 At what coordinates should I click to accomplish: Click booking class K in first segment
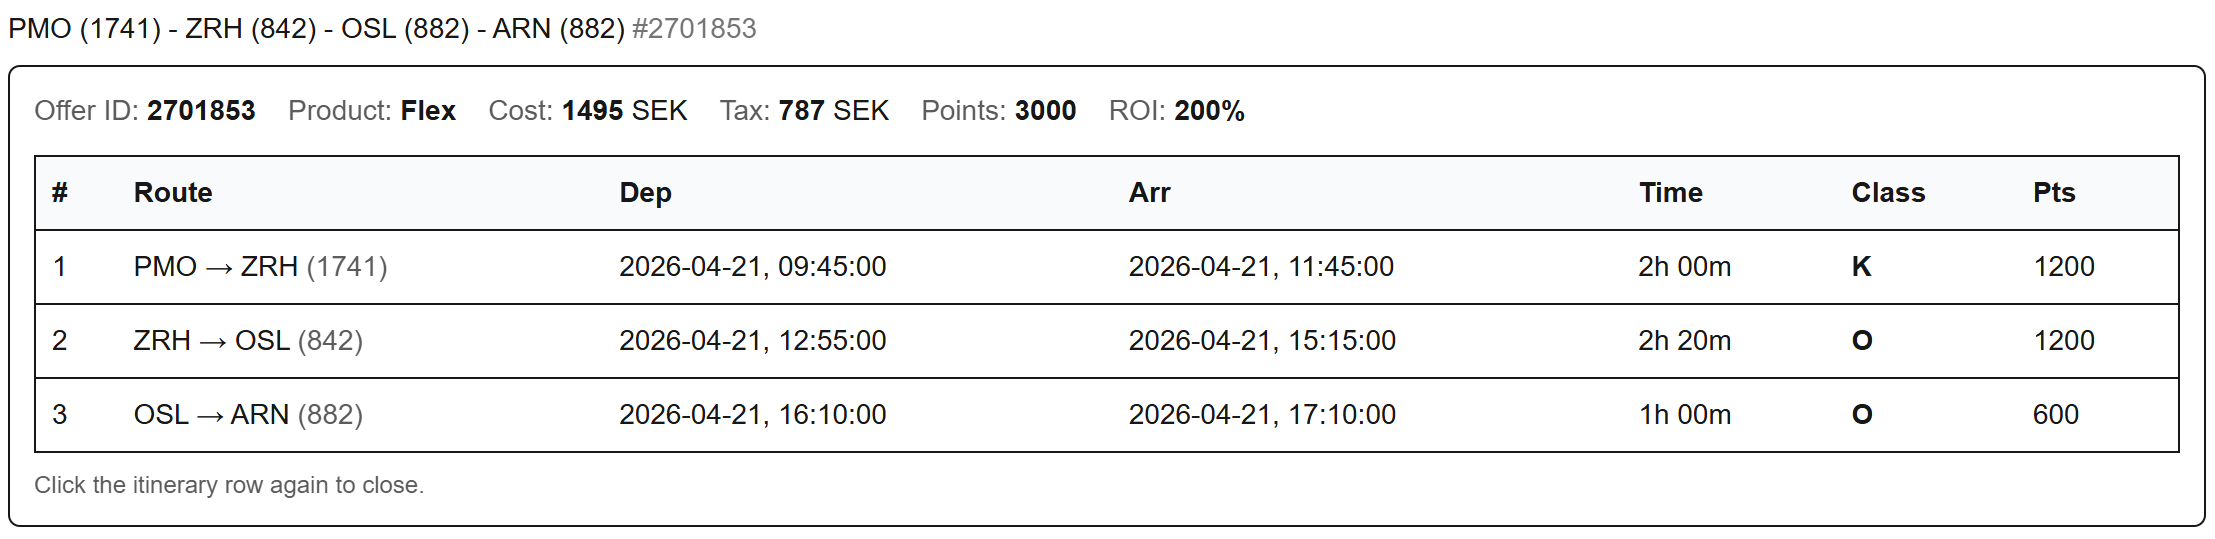1861,266
